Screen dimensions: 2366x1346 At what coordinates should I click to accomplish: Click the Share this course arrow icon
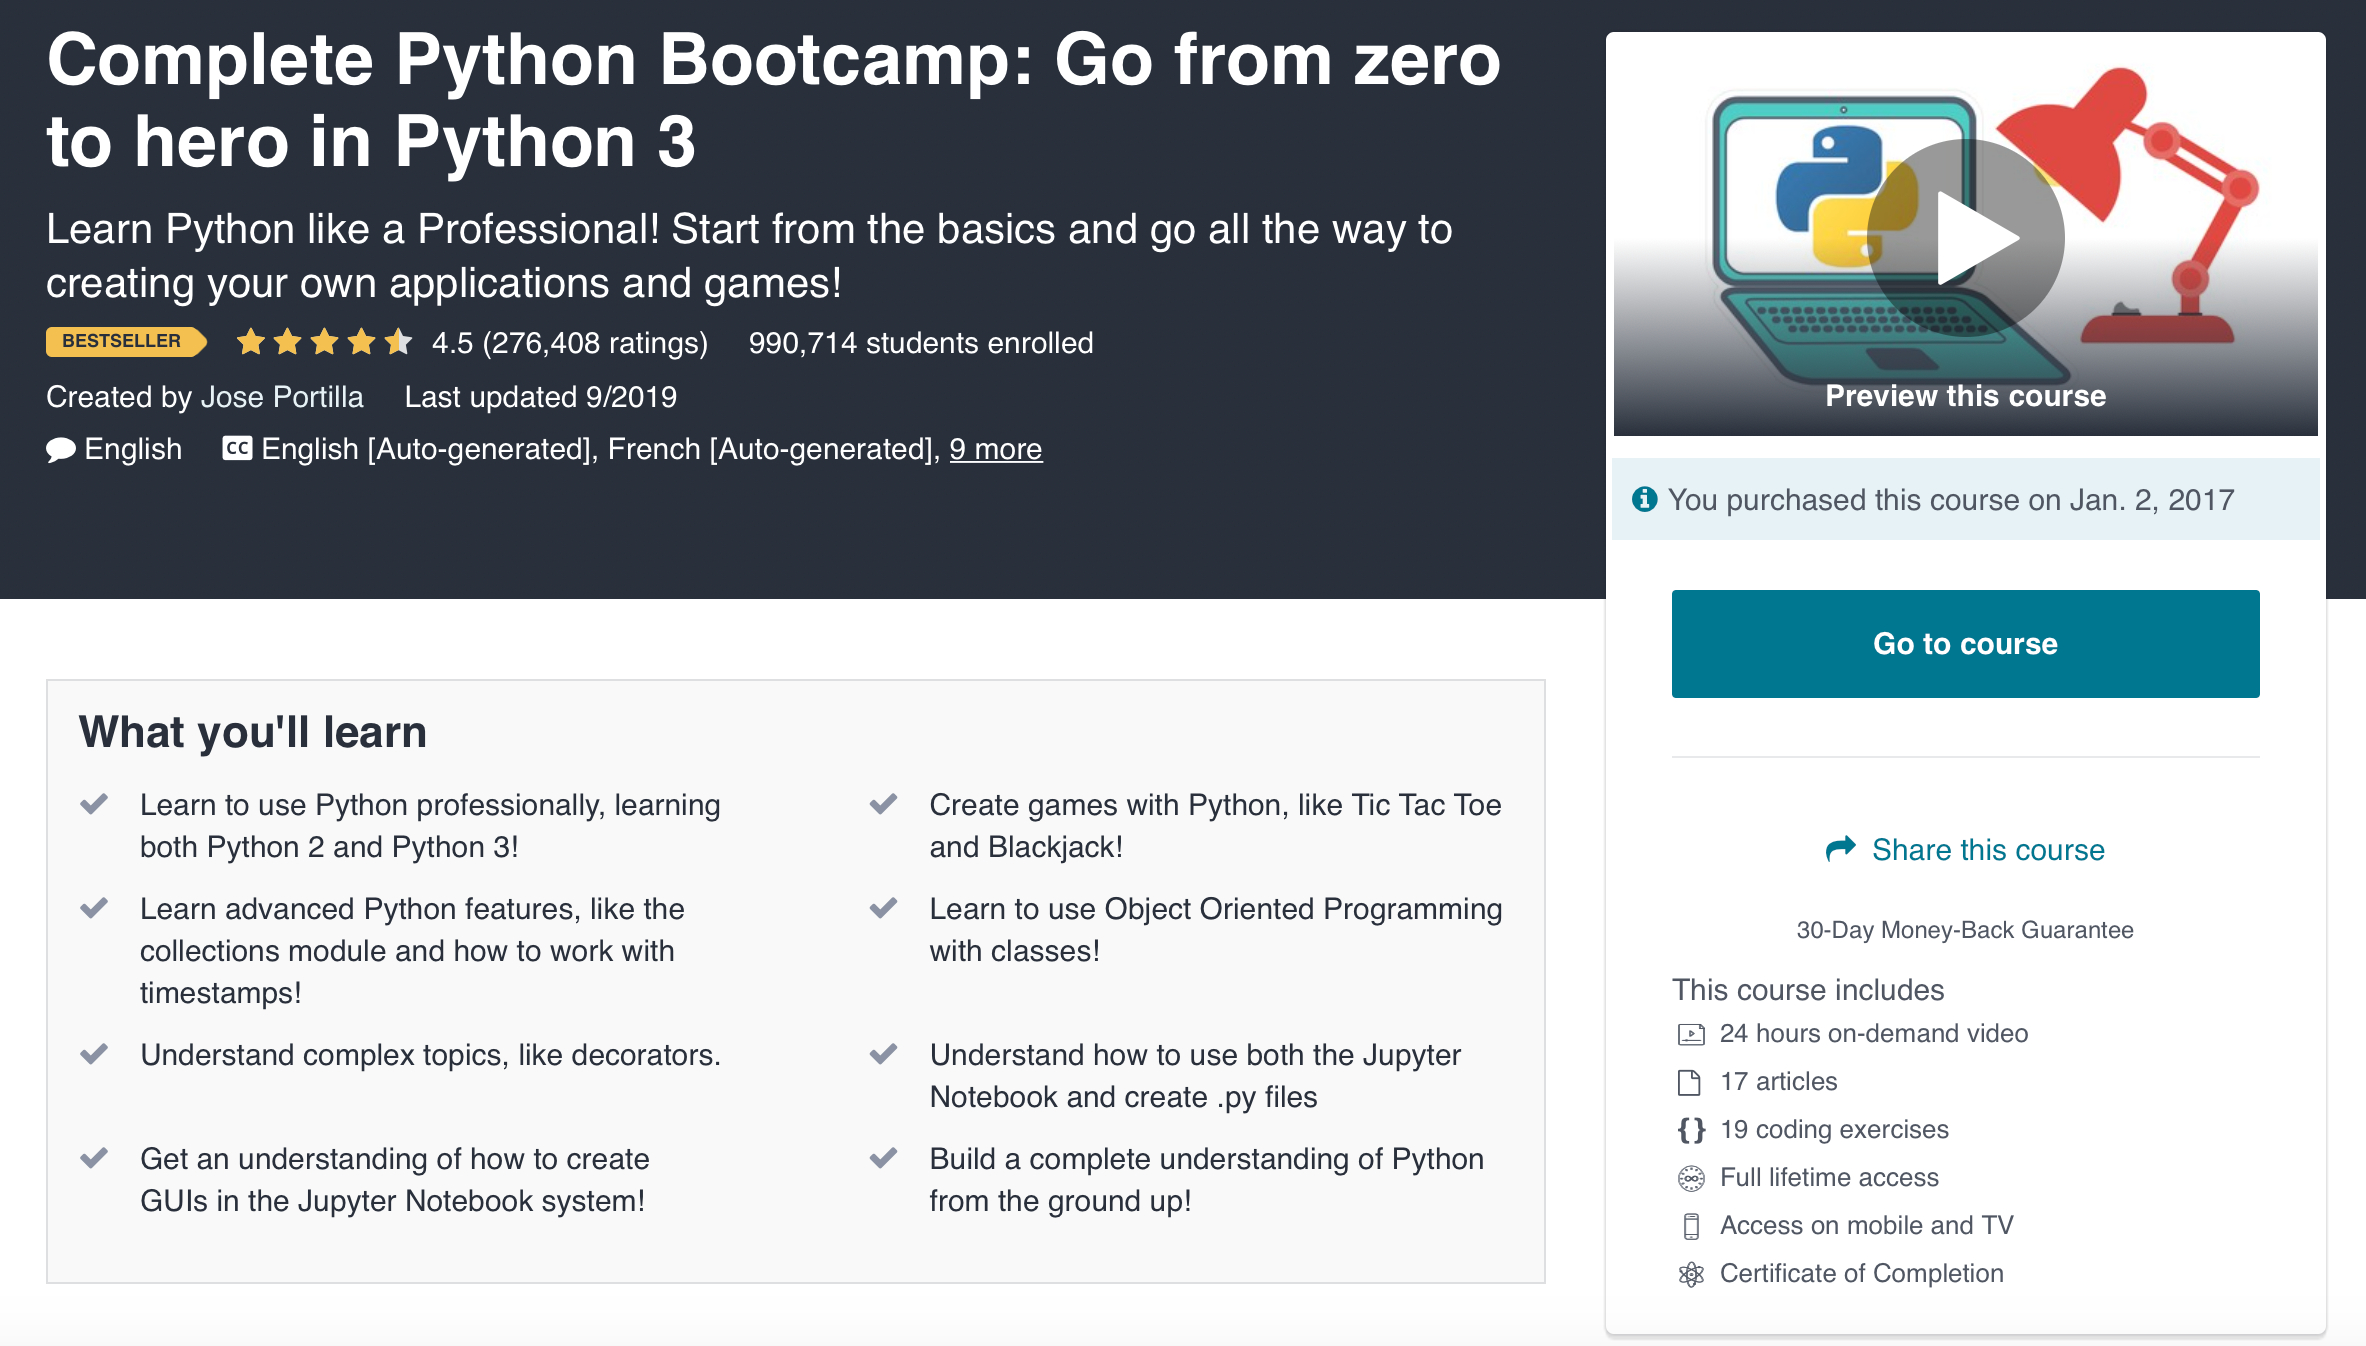1840,849
